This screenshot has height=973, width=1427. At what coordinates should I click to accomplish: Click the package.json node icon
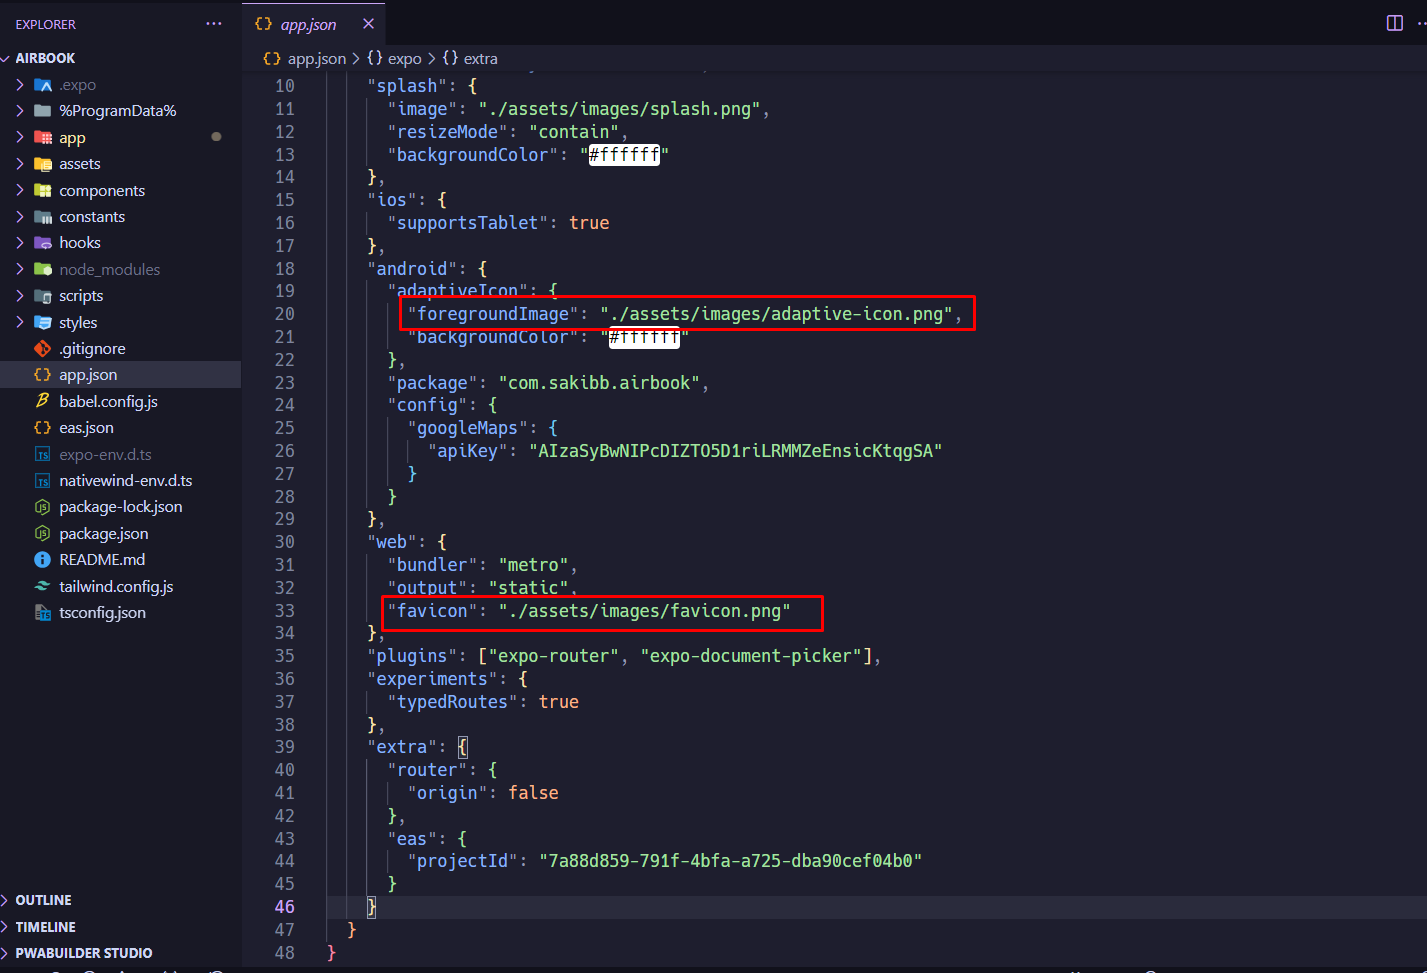click(43, 534)
